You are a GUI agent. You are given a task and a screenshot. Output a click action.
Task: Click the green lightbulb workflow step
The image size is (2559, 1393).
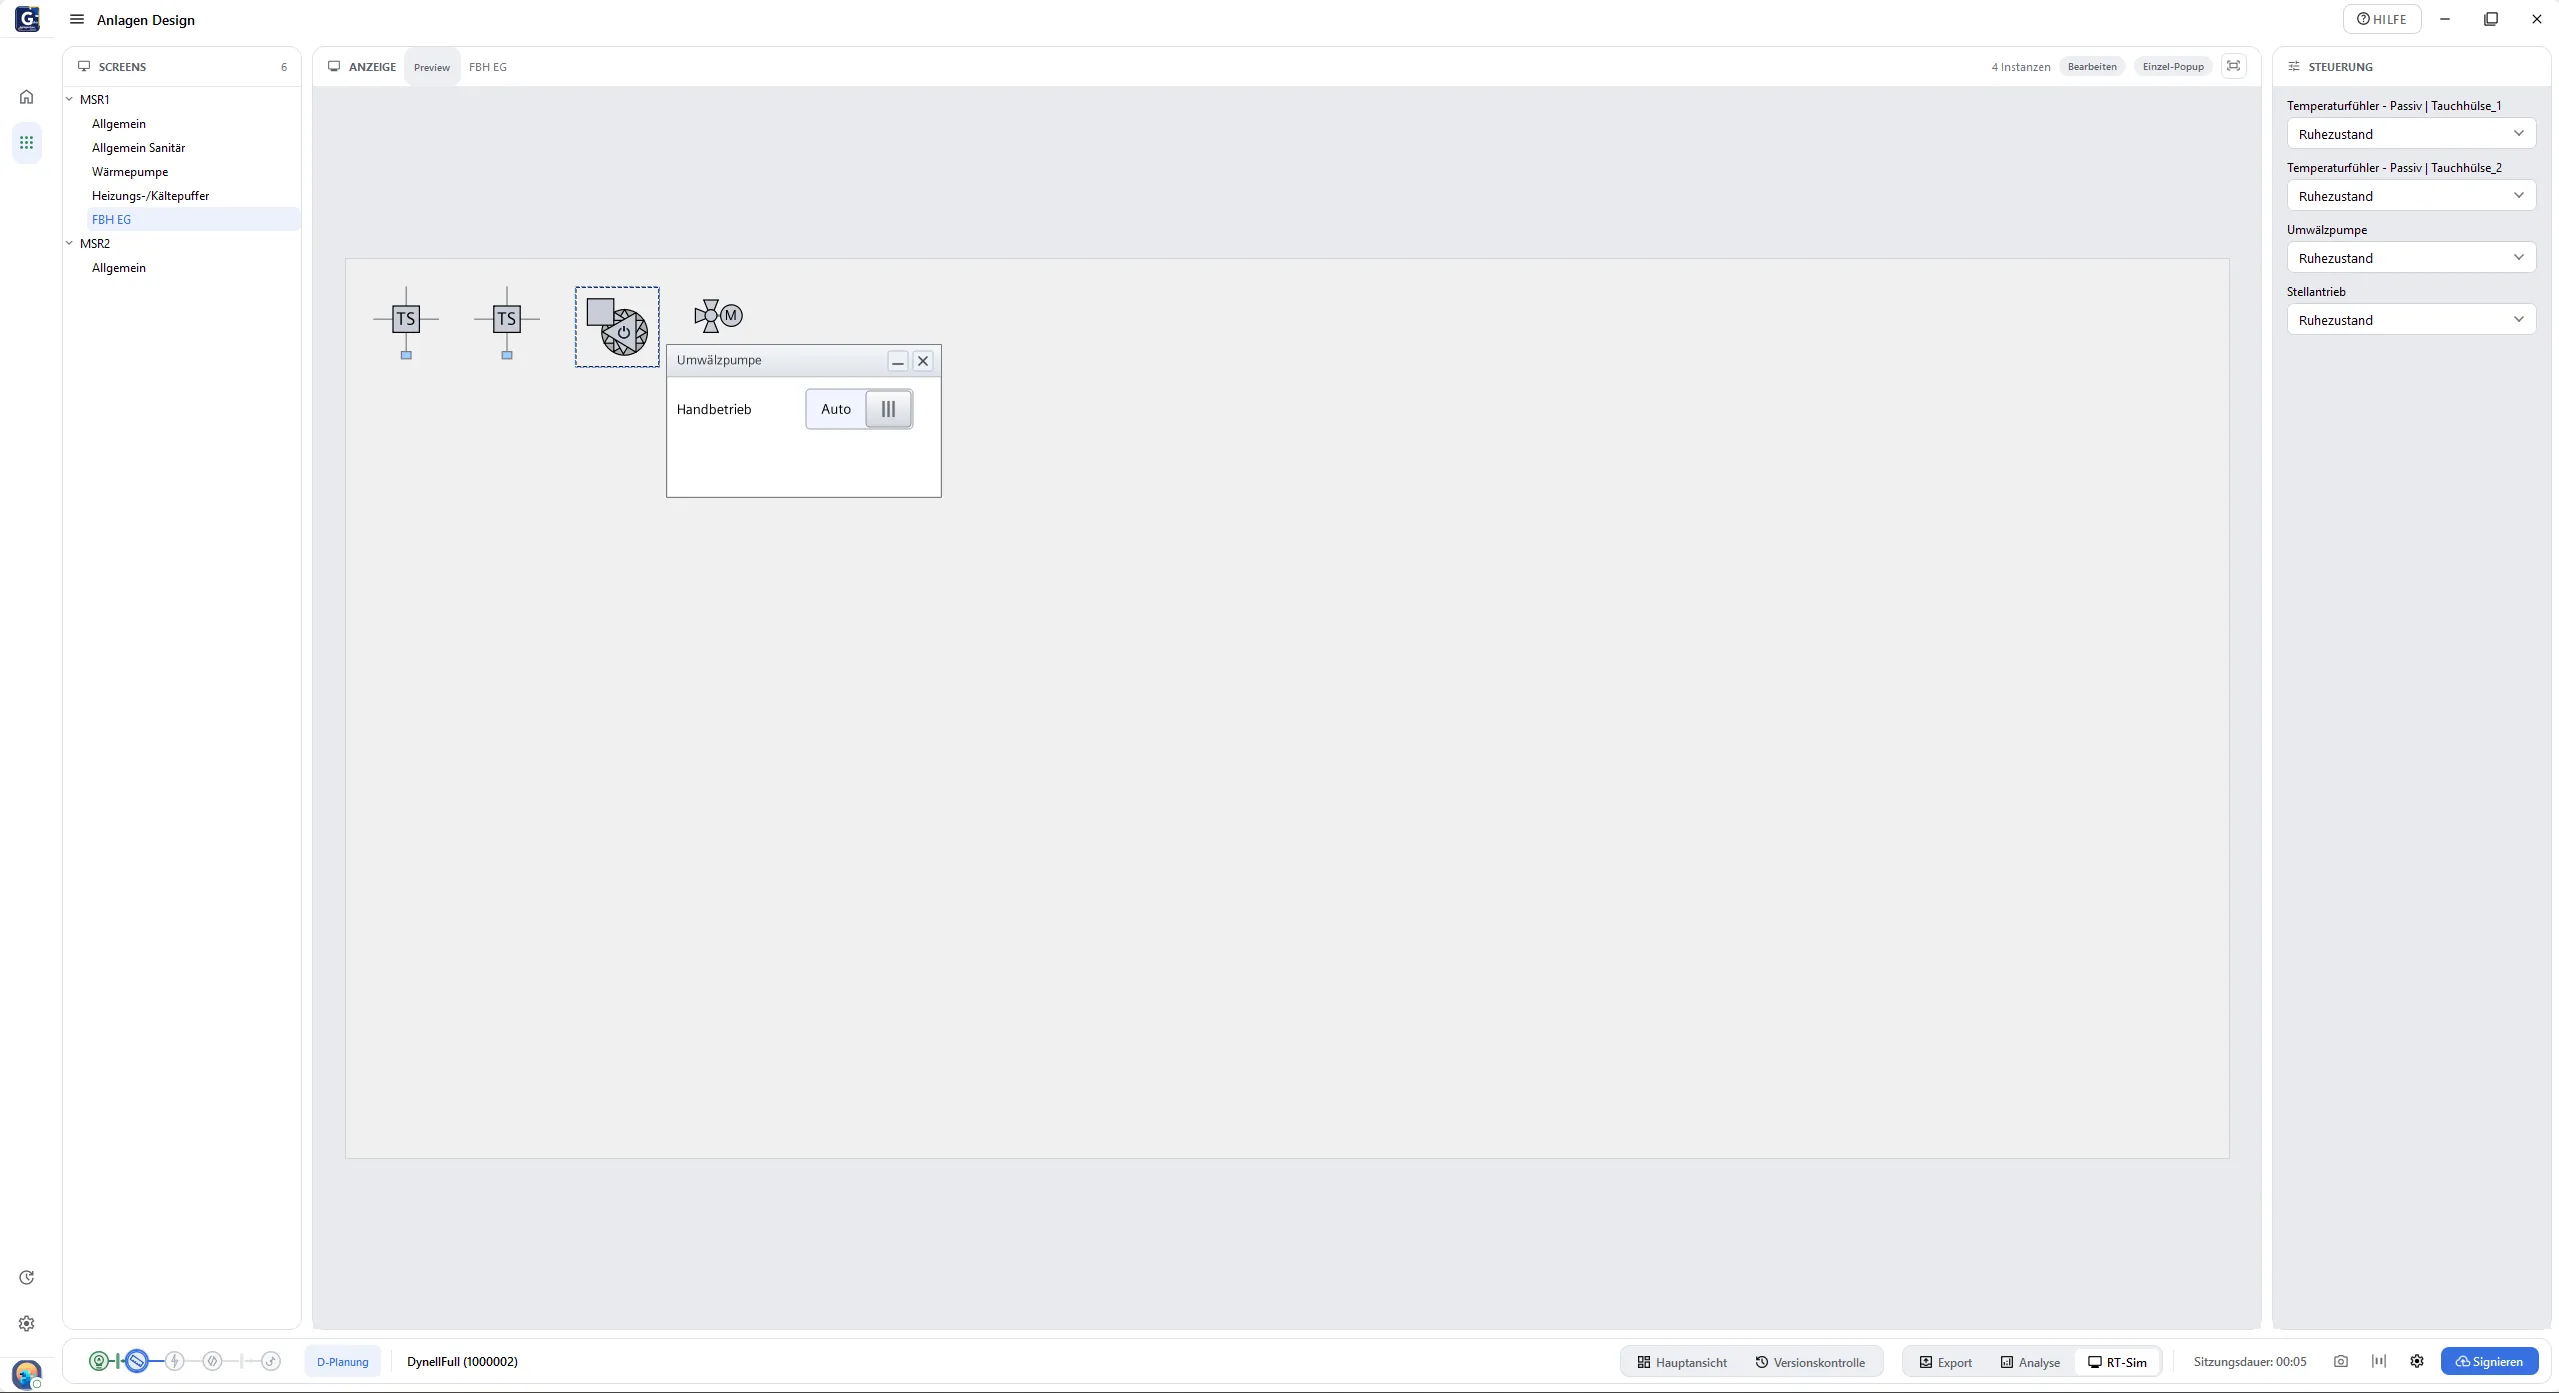99,1361
